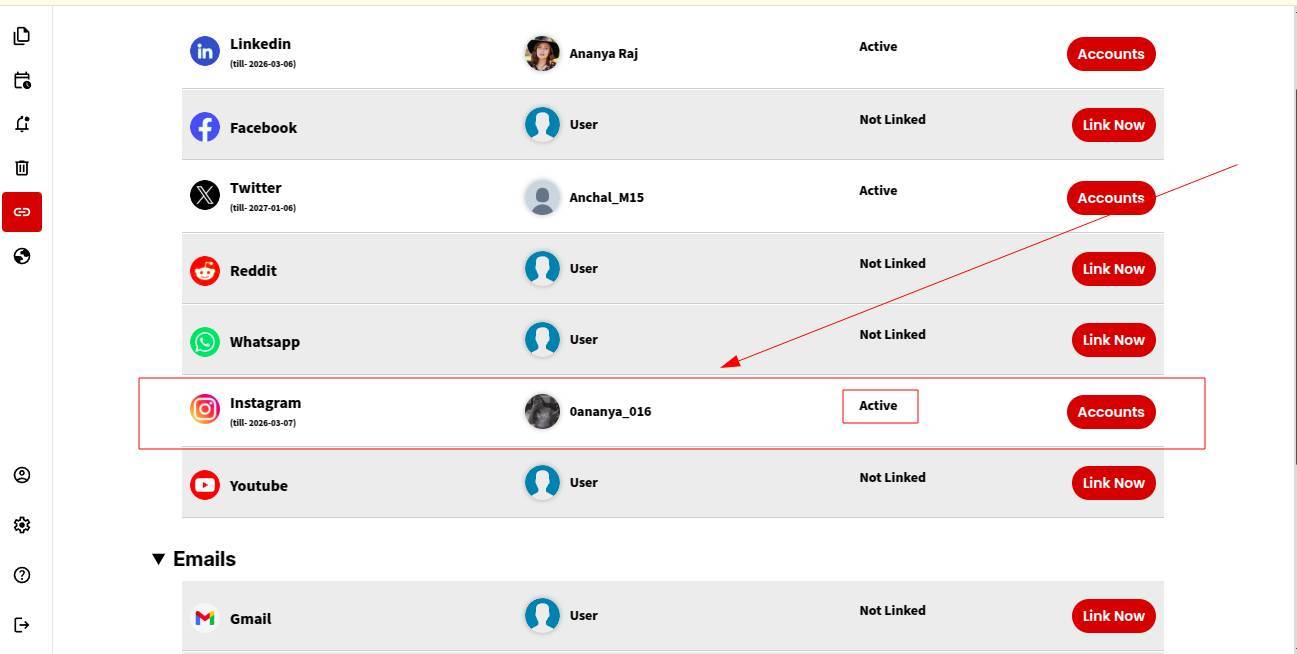Open the globe icon in sidebar

(x=21, y=256)
